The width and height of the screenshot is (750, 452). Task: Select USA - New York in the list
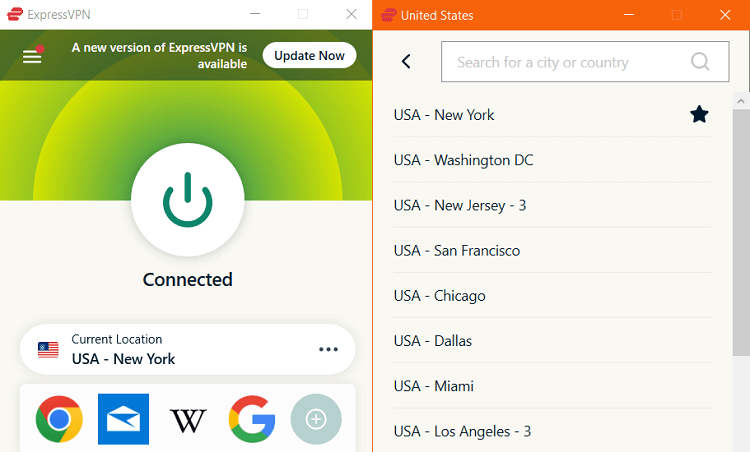552,115
